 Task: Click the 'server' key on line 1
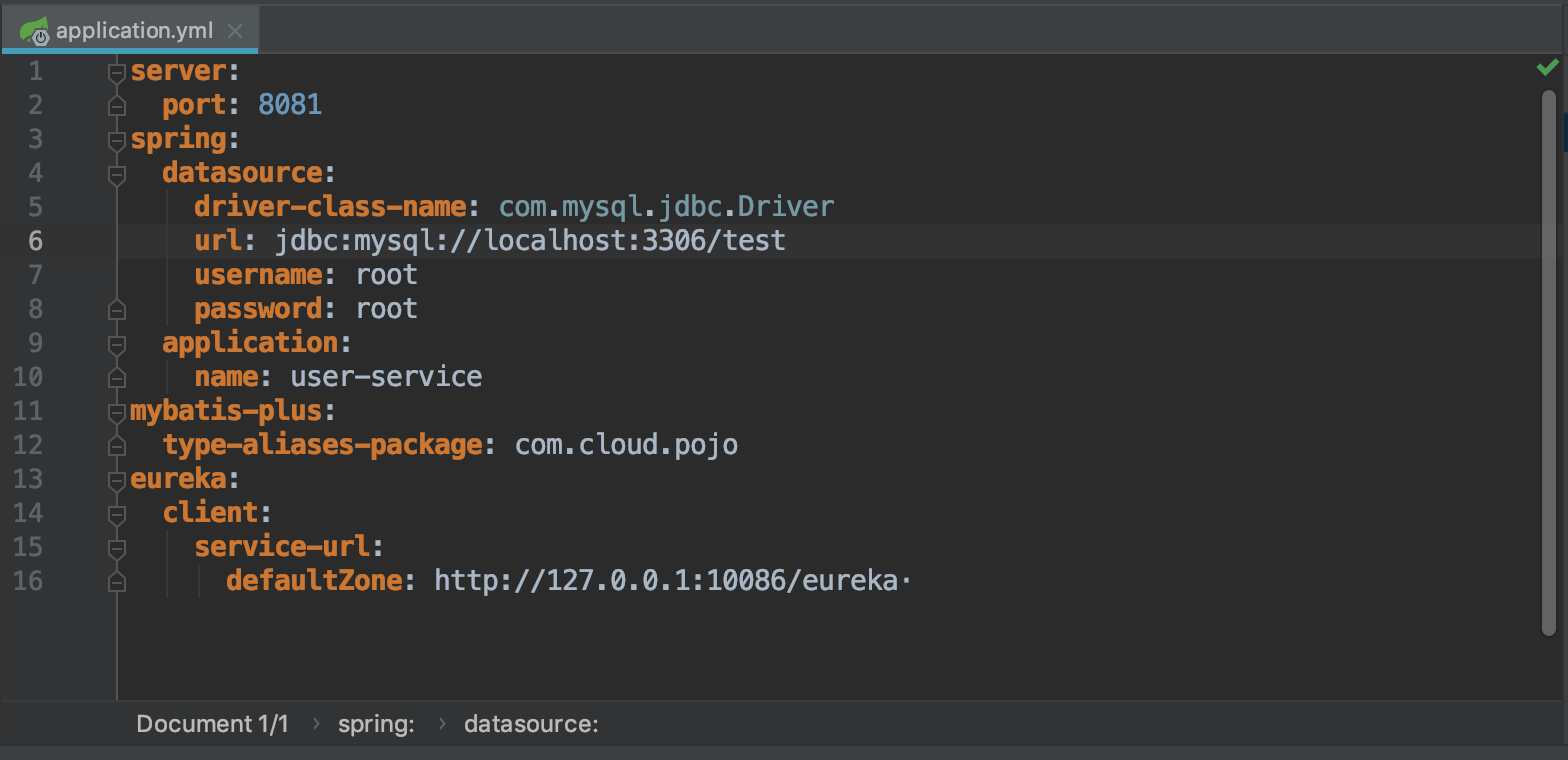(x=179, y=71)
